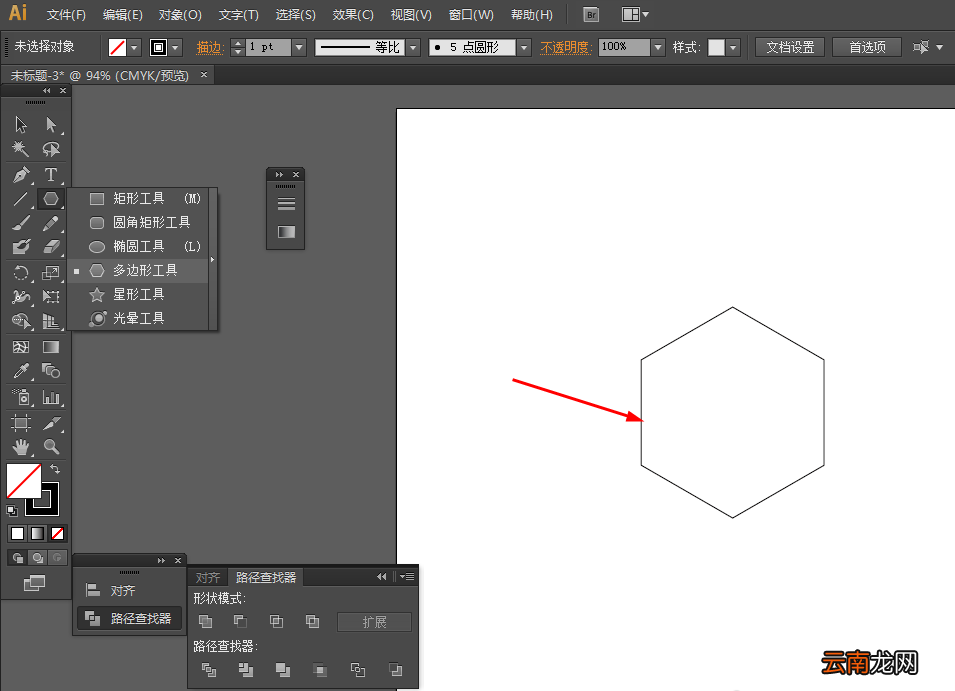Select the Rotate tool
This screenshot has width=955, height=691.
21,273
